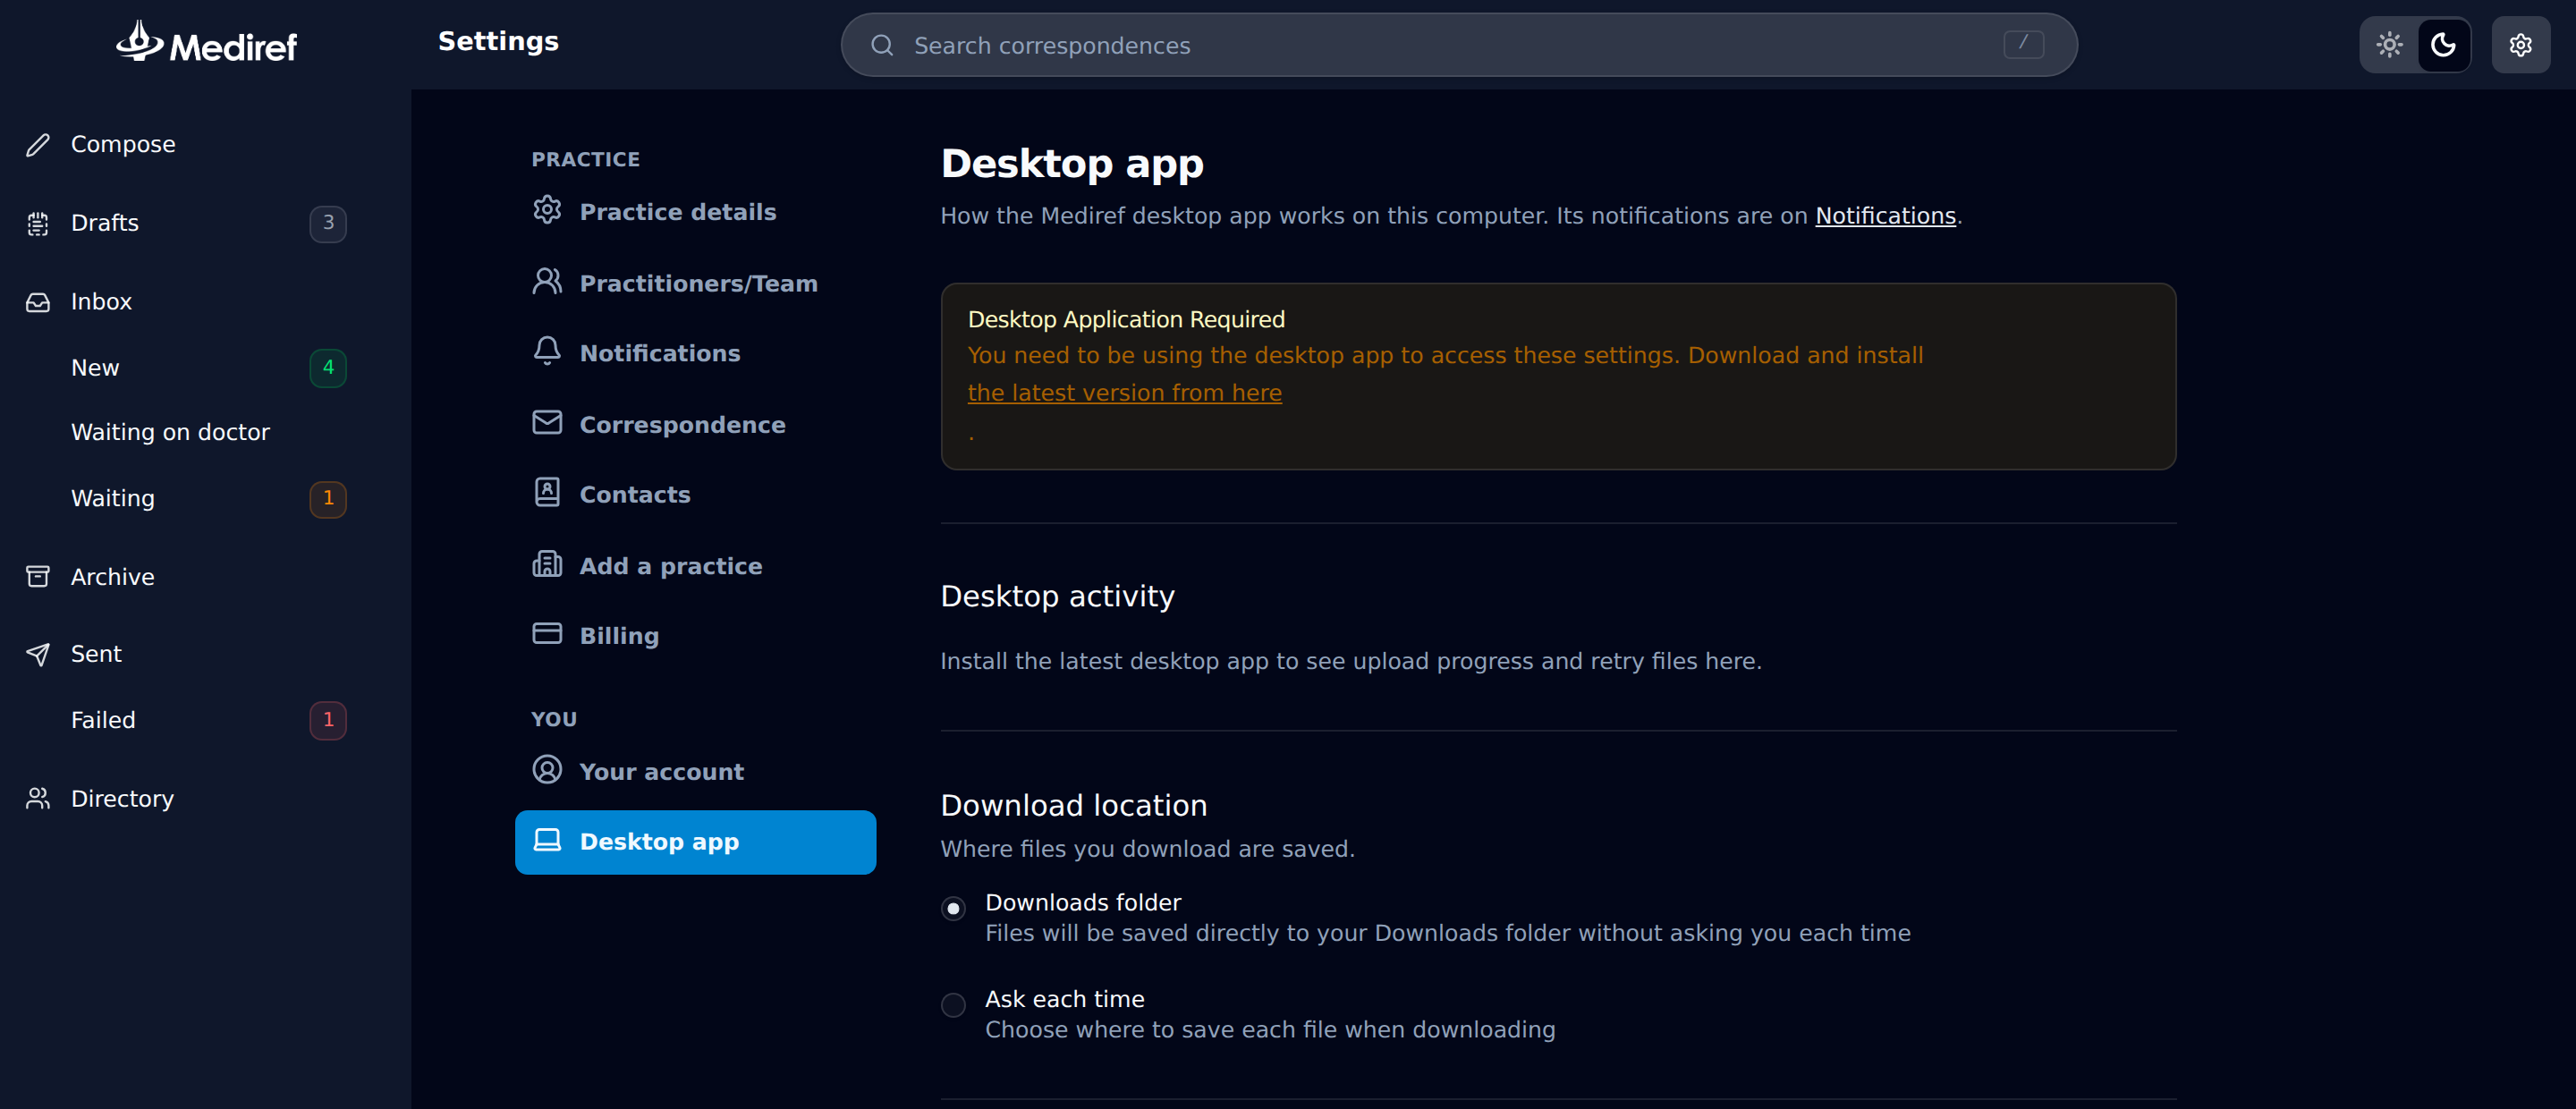The image size is (2576, 1109).
Task: Click the slash shortcut hint badge
Action: (x=2023, y=44)
